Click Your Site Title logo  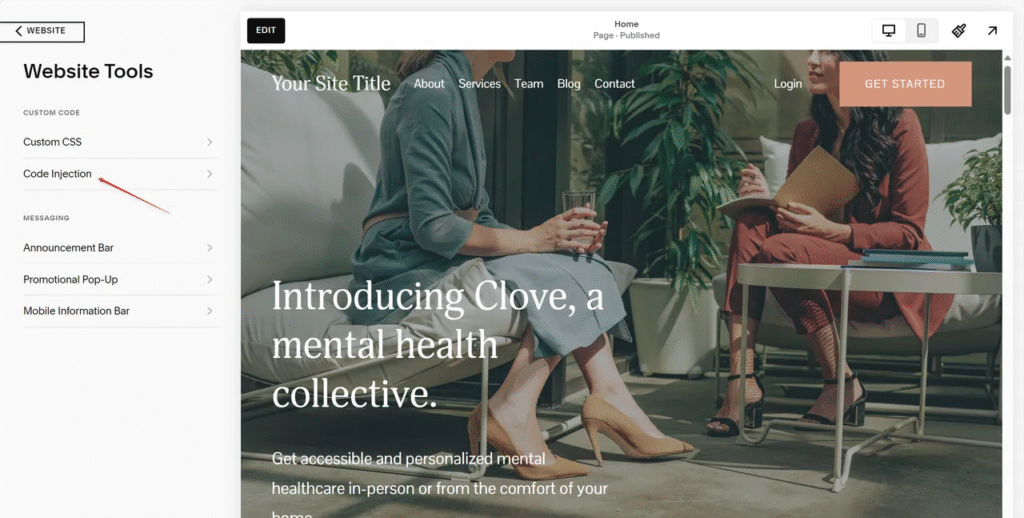331,84
